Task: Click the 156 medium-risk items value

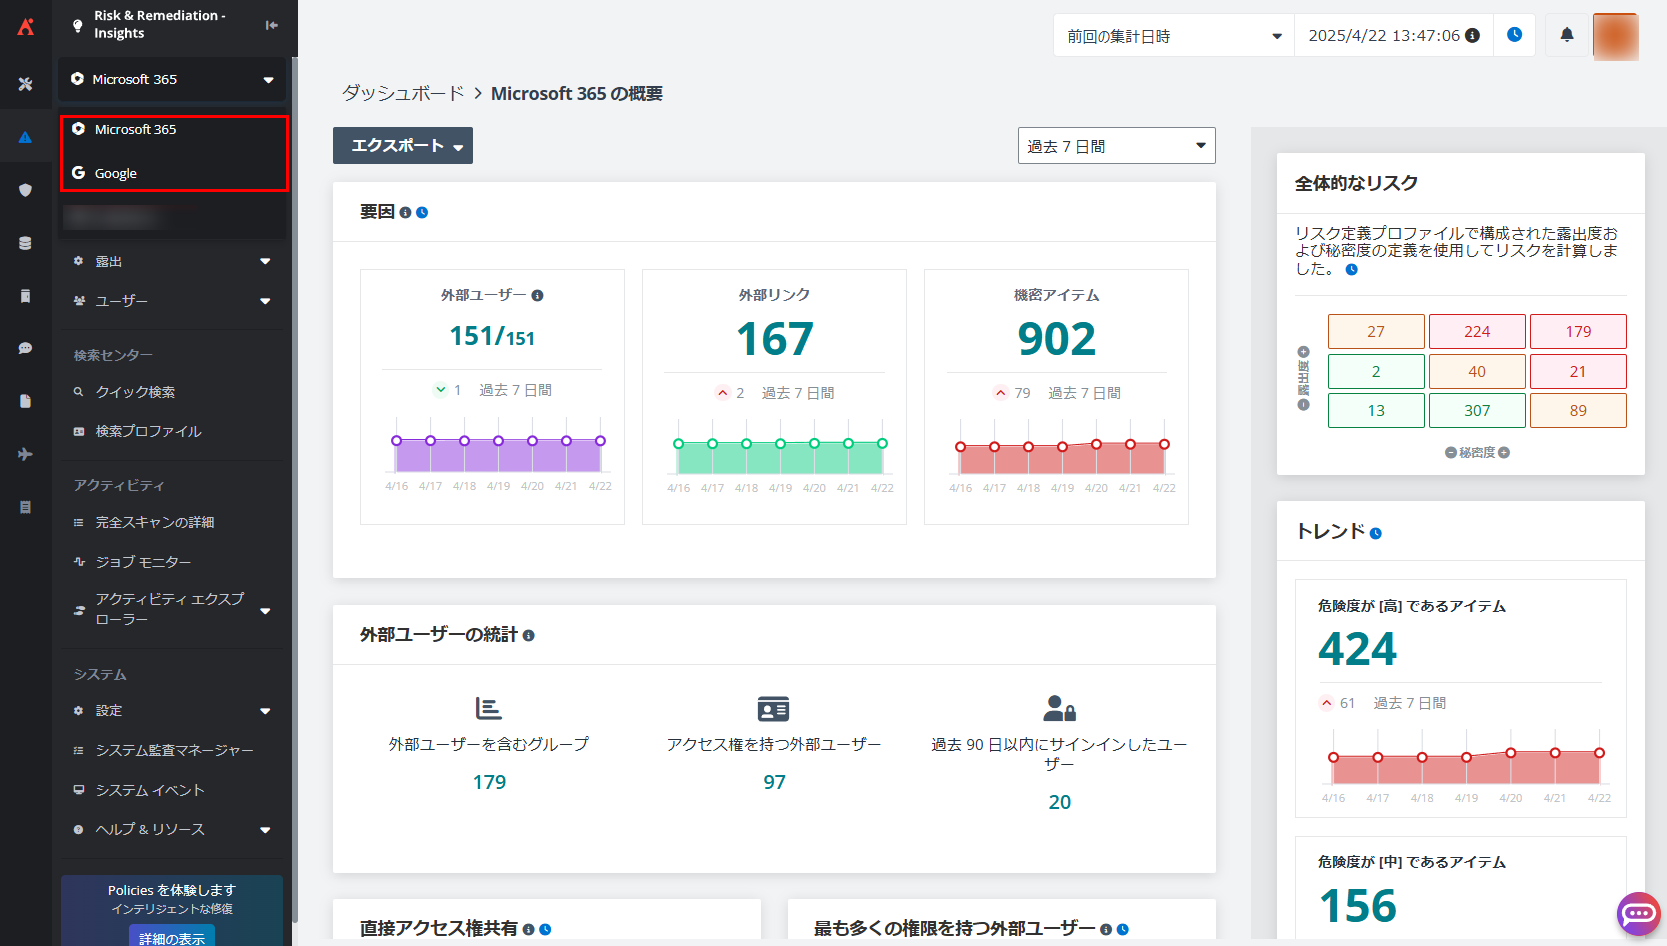Action: tap(1357, 907)
